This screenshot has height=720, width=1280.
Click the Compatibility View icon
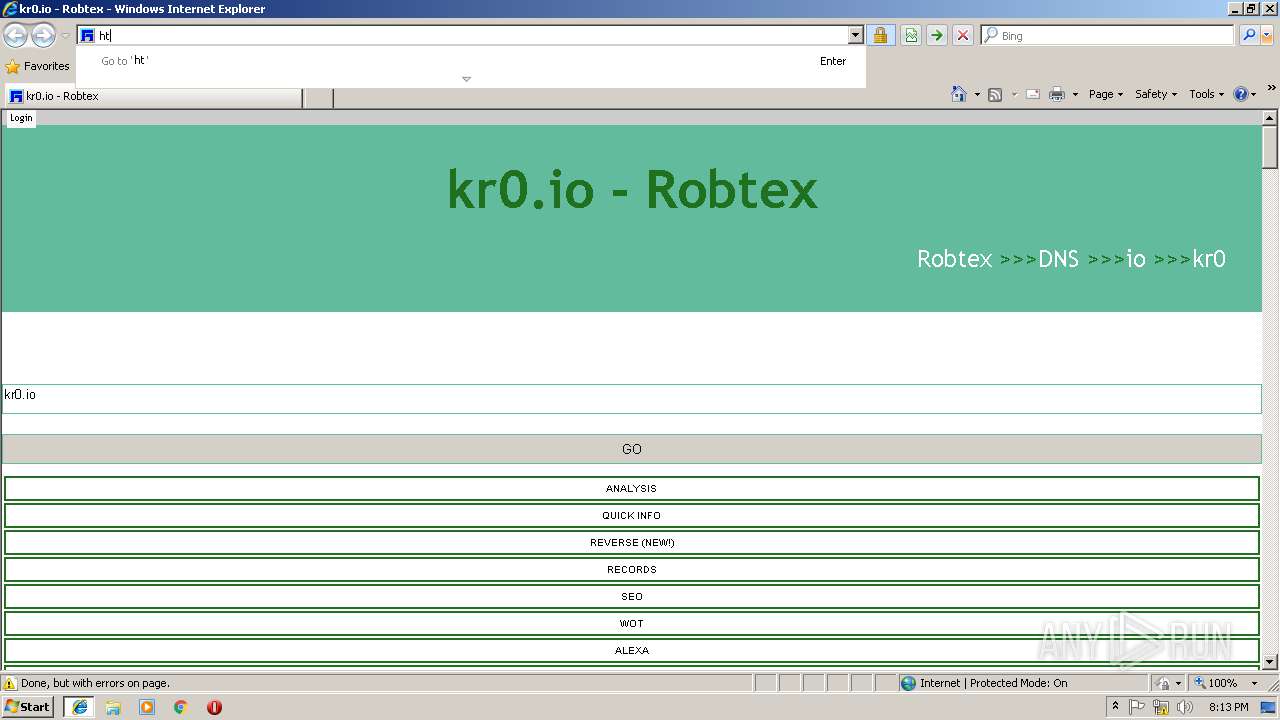click(x=911, y=36)
